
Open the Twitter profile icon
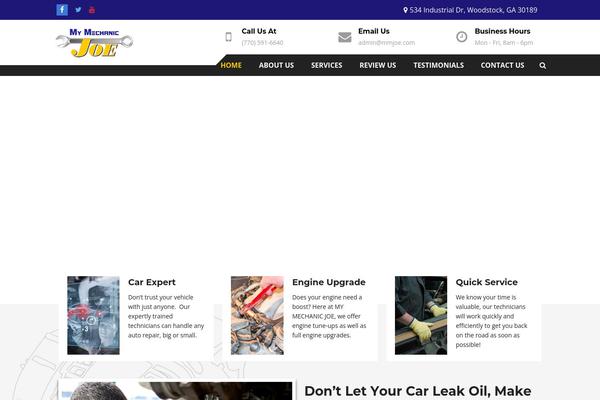[x=78, y=10]
